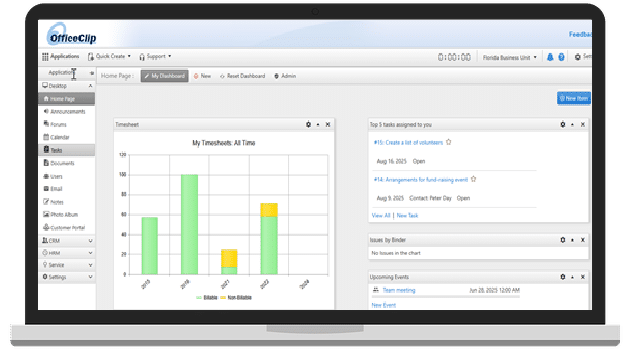Close the Timesheet widget

[x=328, y=125]
